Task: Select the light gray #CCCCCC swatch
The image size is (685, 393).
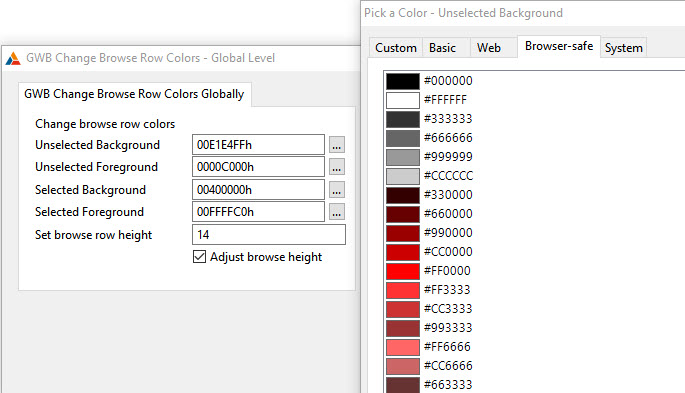Action: pyautogui.click(x=403, y=176)
